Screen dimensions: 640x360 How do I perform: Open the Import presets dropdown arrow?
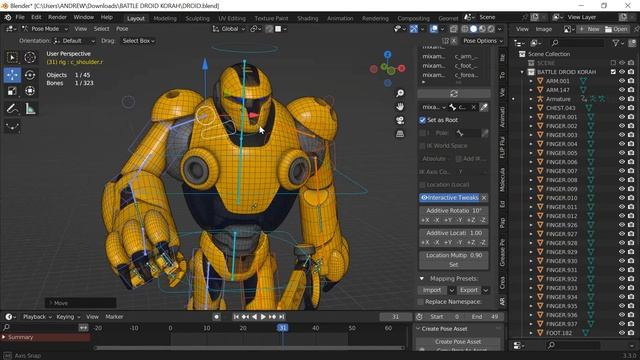click(x=452, y=290)
